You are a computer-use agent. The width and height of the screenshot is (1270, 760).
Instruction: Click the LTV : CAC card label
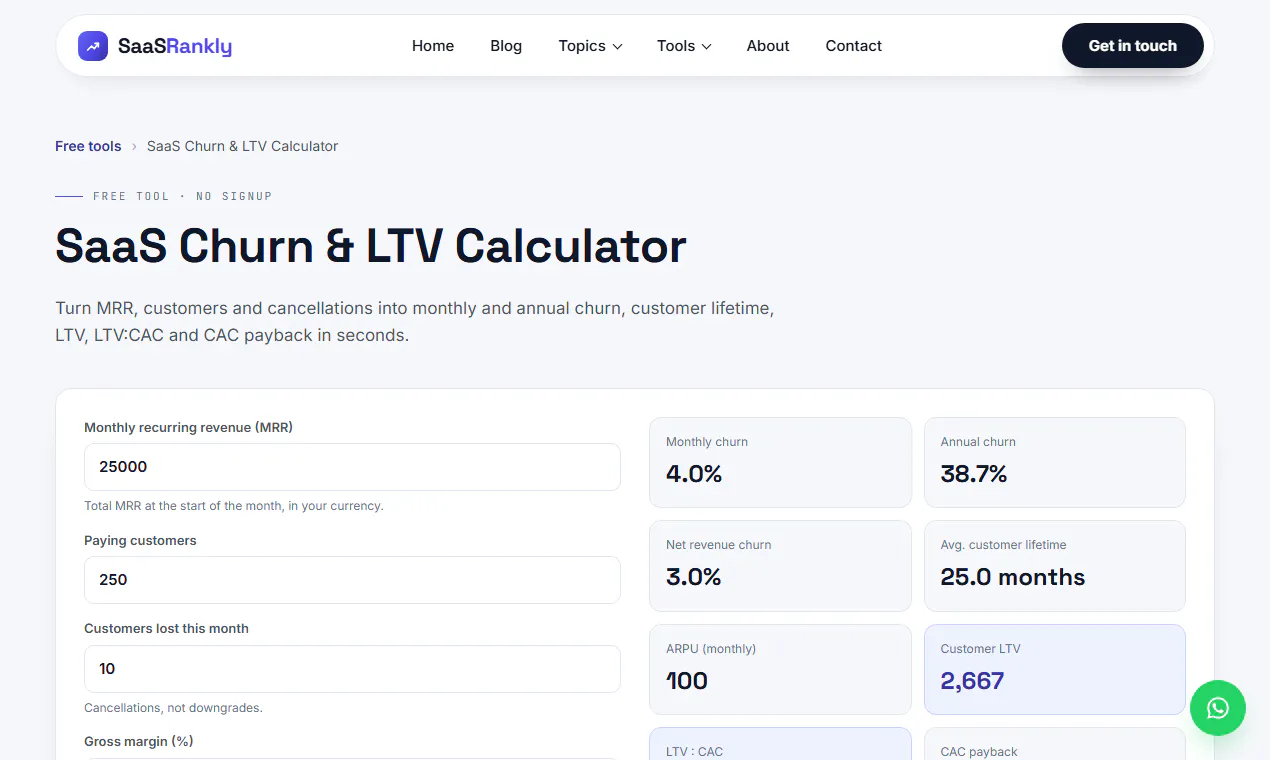click(694, 752)
